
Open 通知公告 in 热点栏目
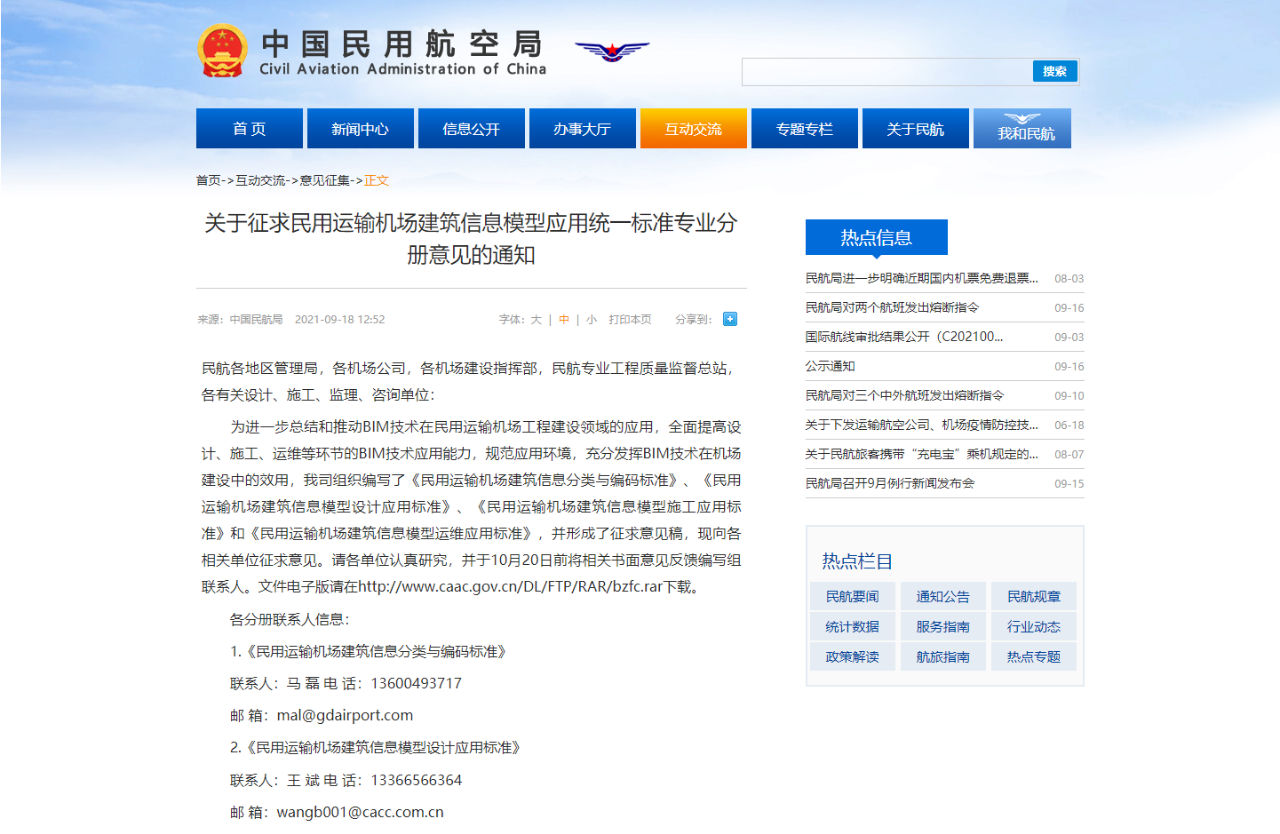[x=943, y=597]
